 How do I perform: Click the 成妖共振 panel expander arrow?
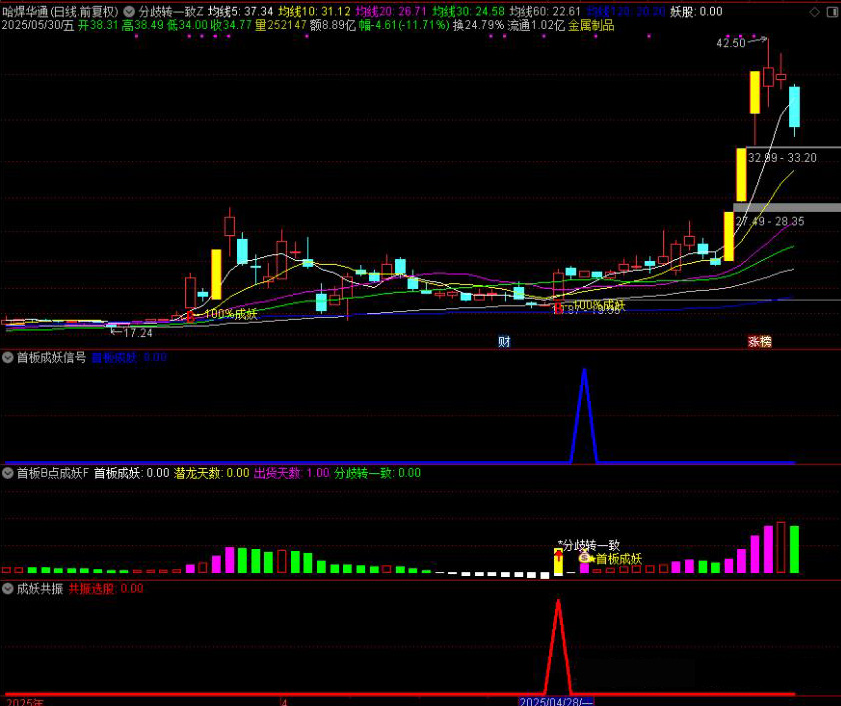point(8,589)
